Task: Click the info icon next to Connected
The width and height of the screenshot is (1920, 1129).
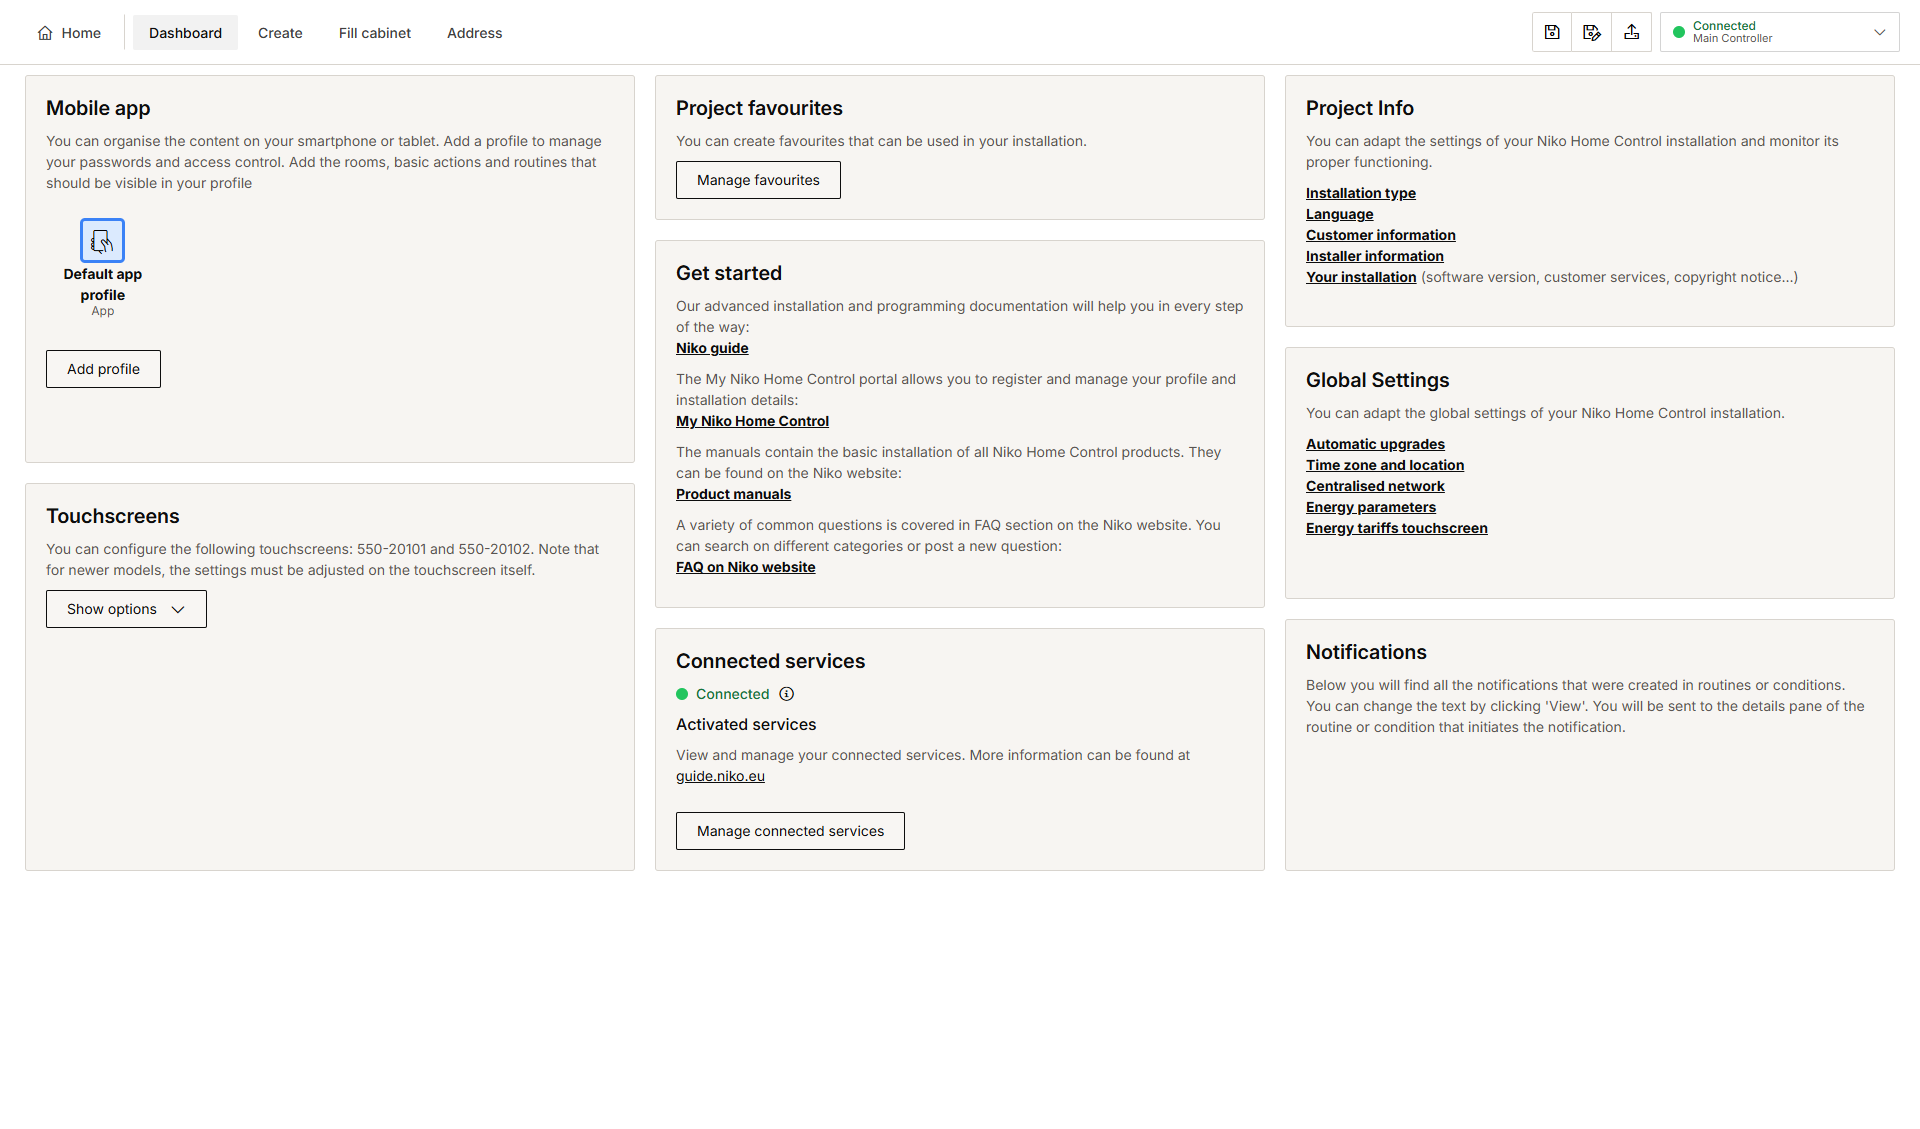Action: coord(787,694)
